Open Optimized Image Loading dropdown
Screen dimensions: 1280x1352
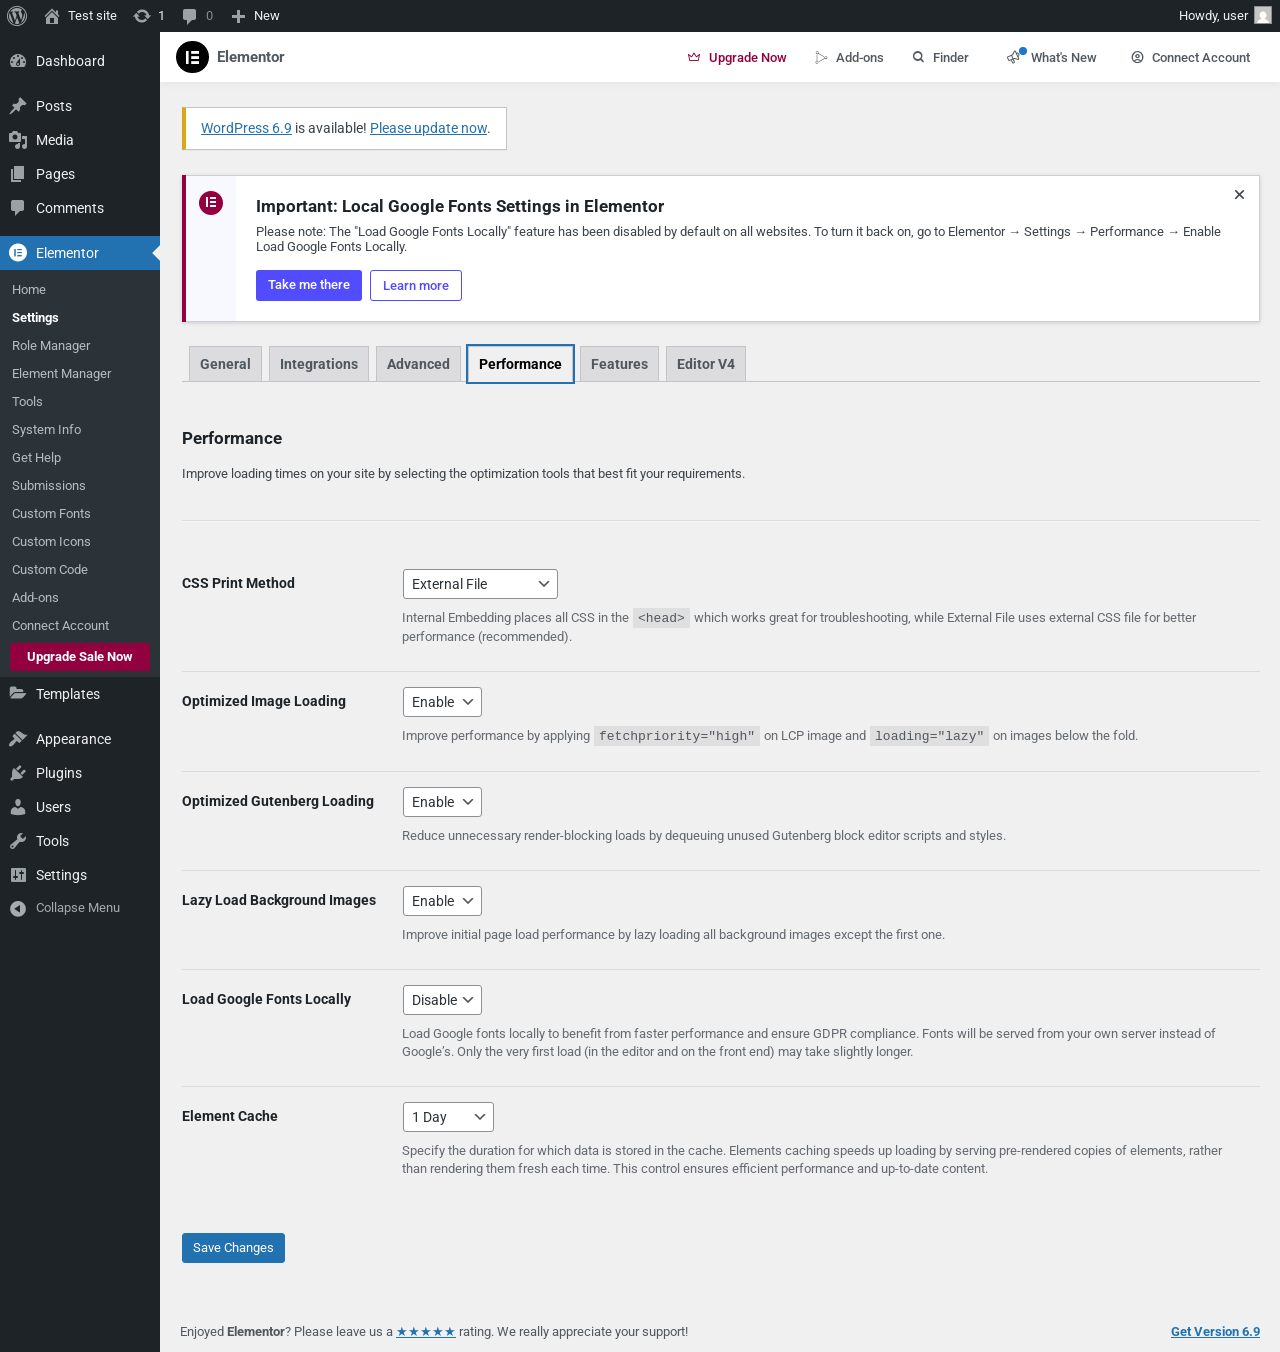click(x=442, y=702)
